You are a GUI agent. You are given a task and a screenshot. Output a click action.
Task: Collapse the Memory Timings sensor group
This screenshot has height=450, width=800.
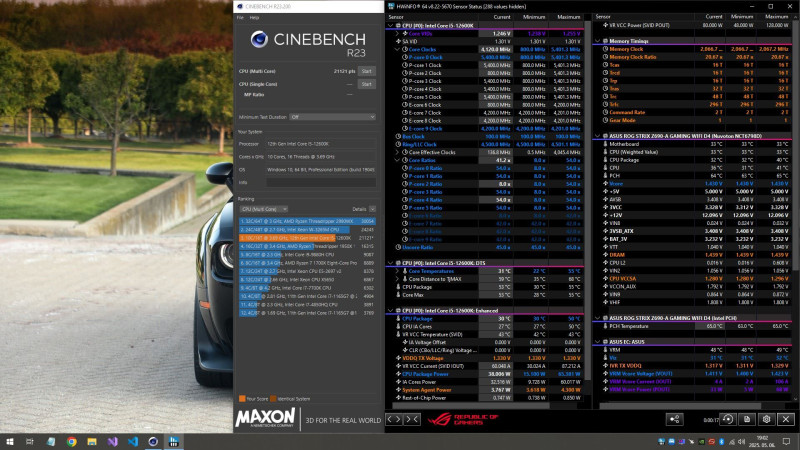coord(597,41)
